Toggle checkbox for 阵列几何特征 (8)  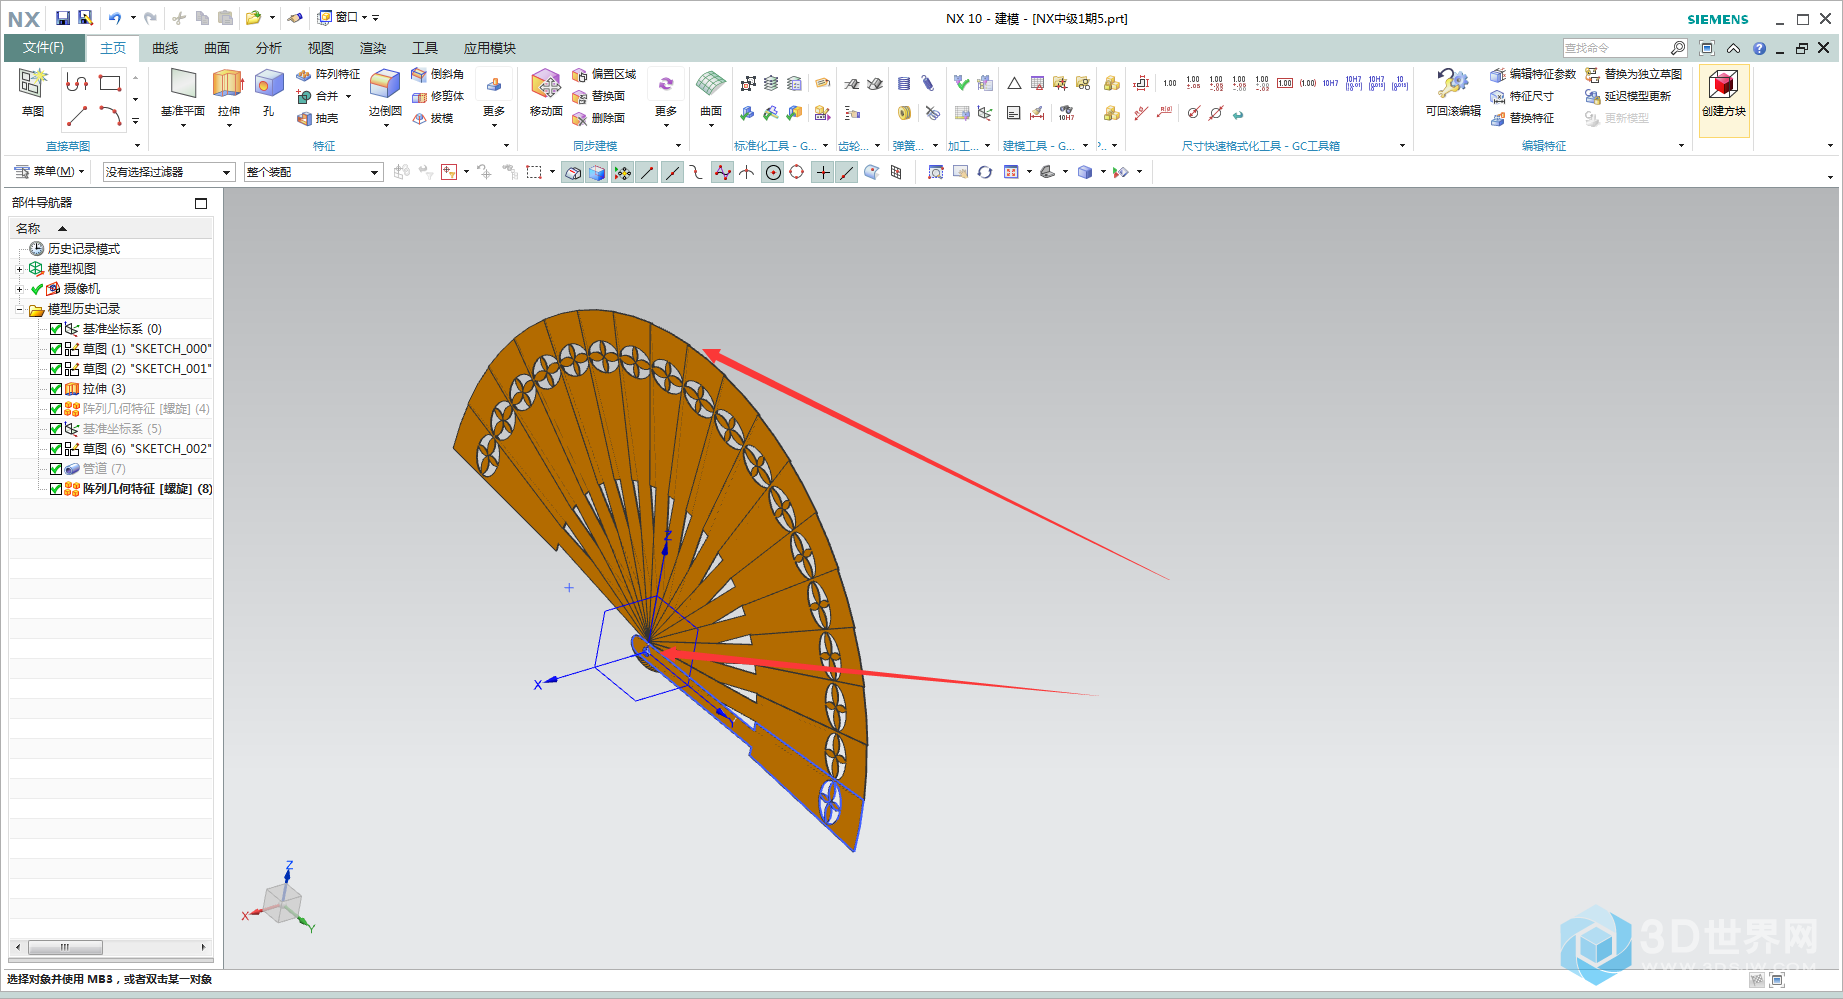[56, 489]
